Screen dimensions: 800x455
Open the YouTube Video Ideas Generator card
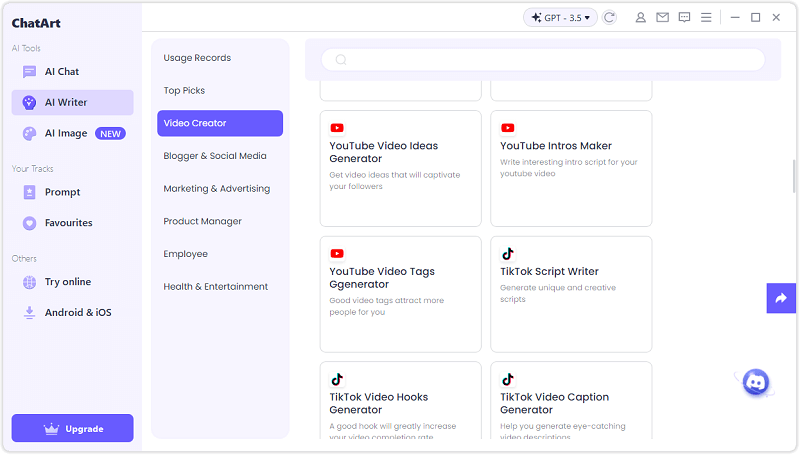400,168
